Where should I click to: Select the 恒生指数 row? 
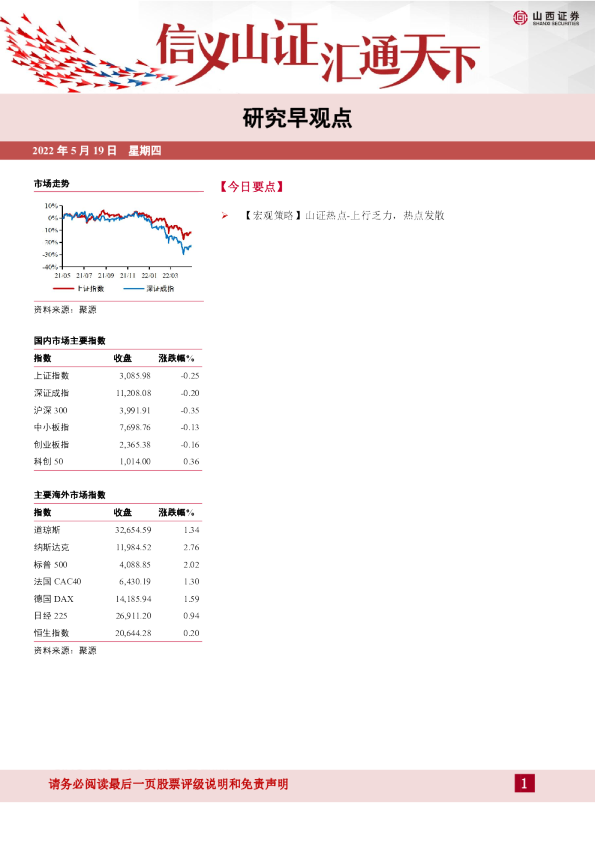click(x=117, y=633)
